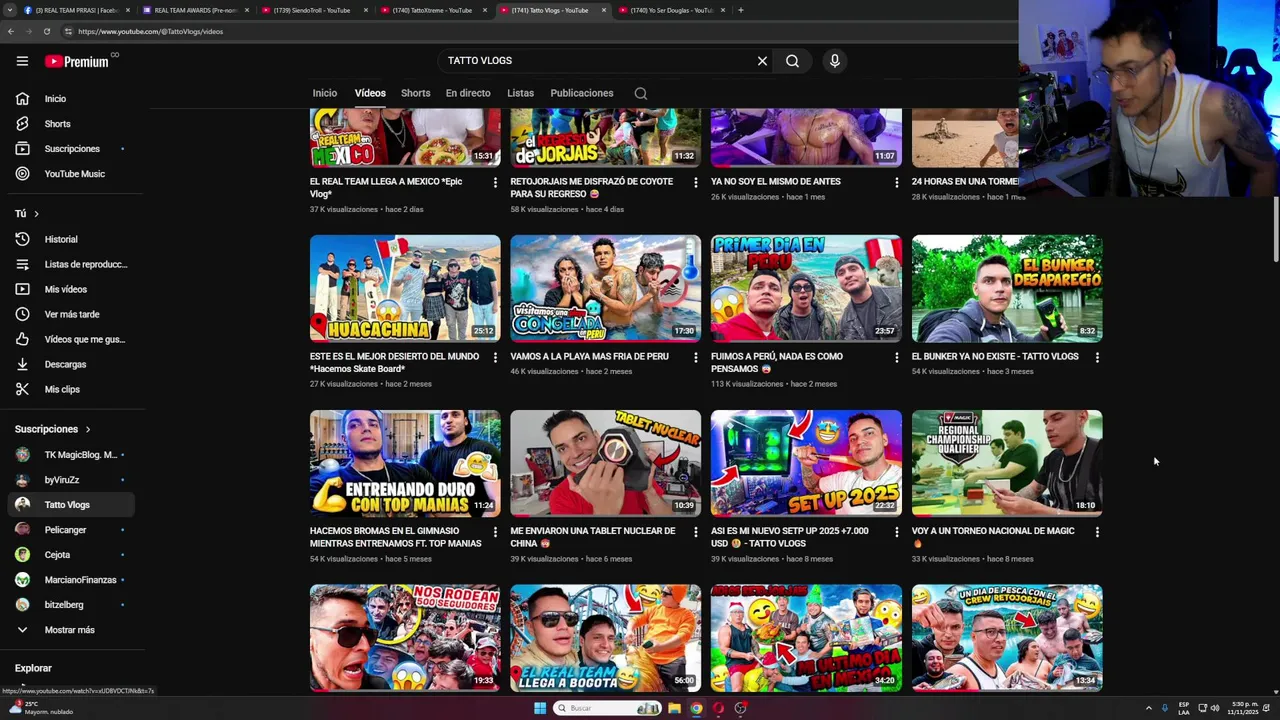Click the magnifier search button

point(792,61)
